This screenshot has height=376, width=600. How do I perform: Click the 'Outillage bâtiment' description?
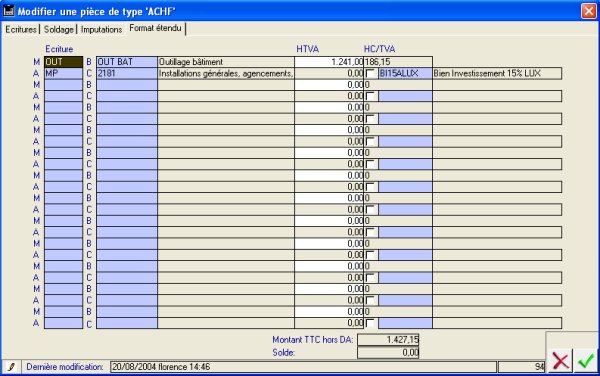click(226, 62)
